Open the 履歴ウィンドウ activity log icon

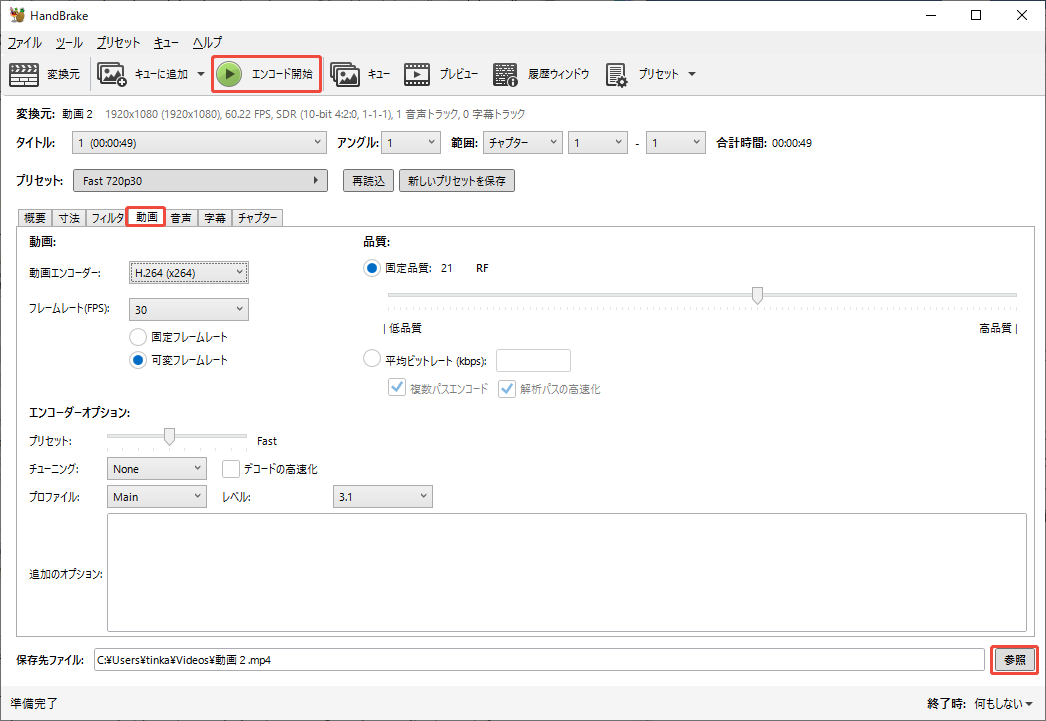click(505, 74)
